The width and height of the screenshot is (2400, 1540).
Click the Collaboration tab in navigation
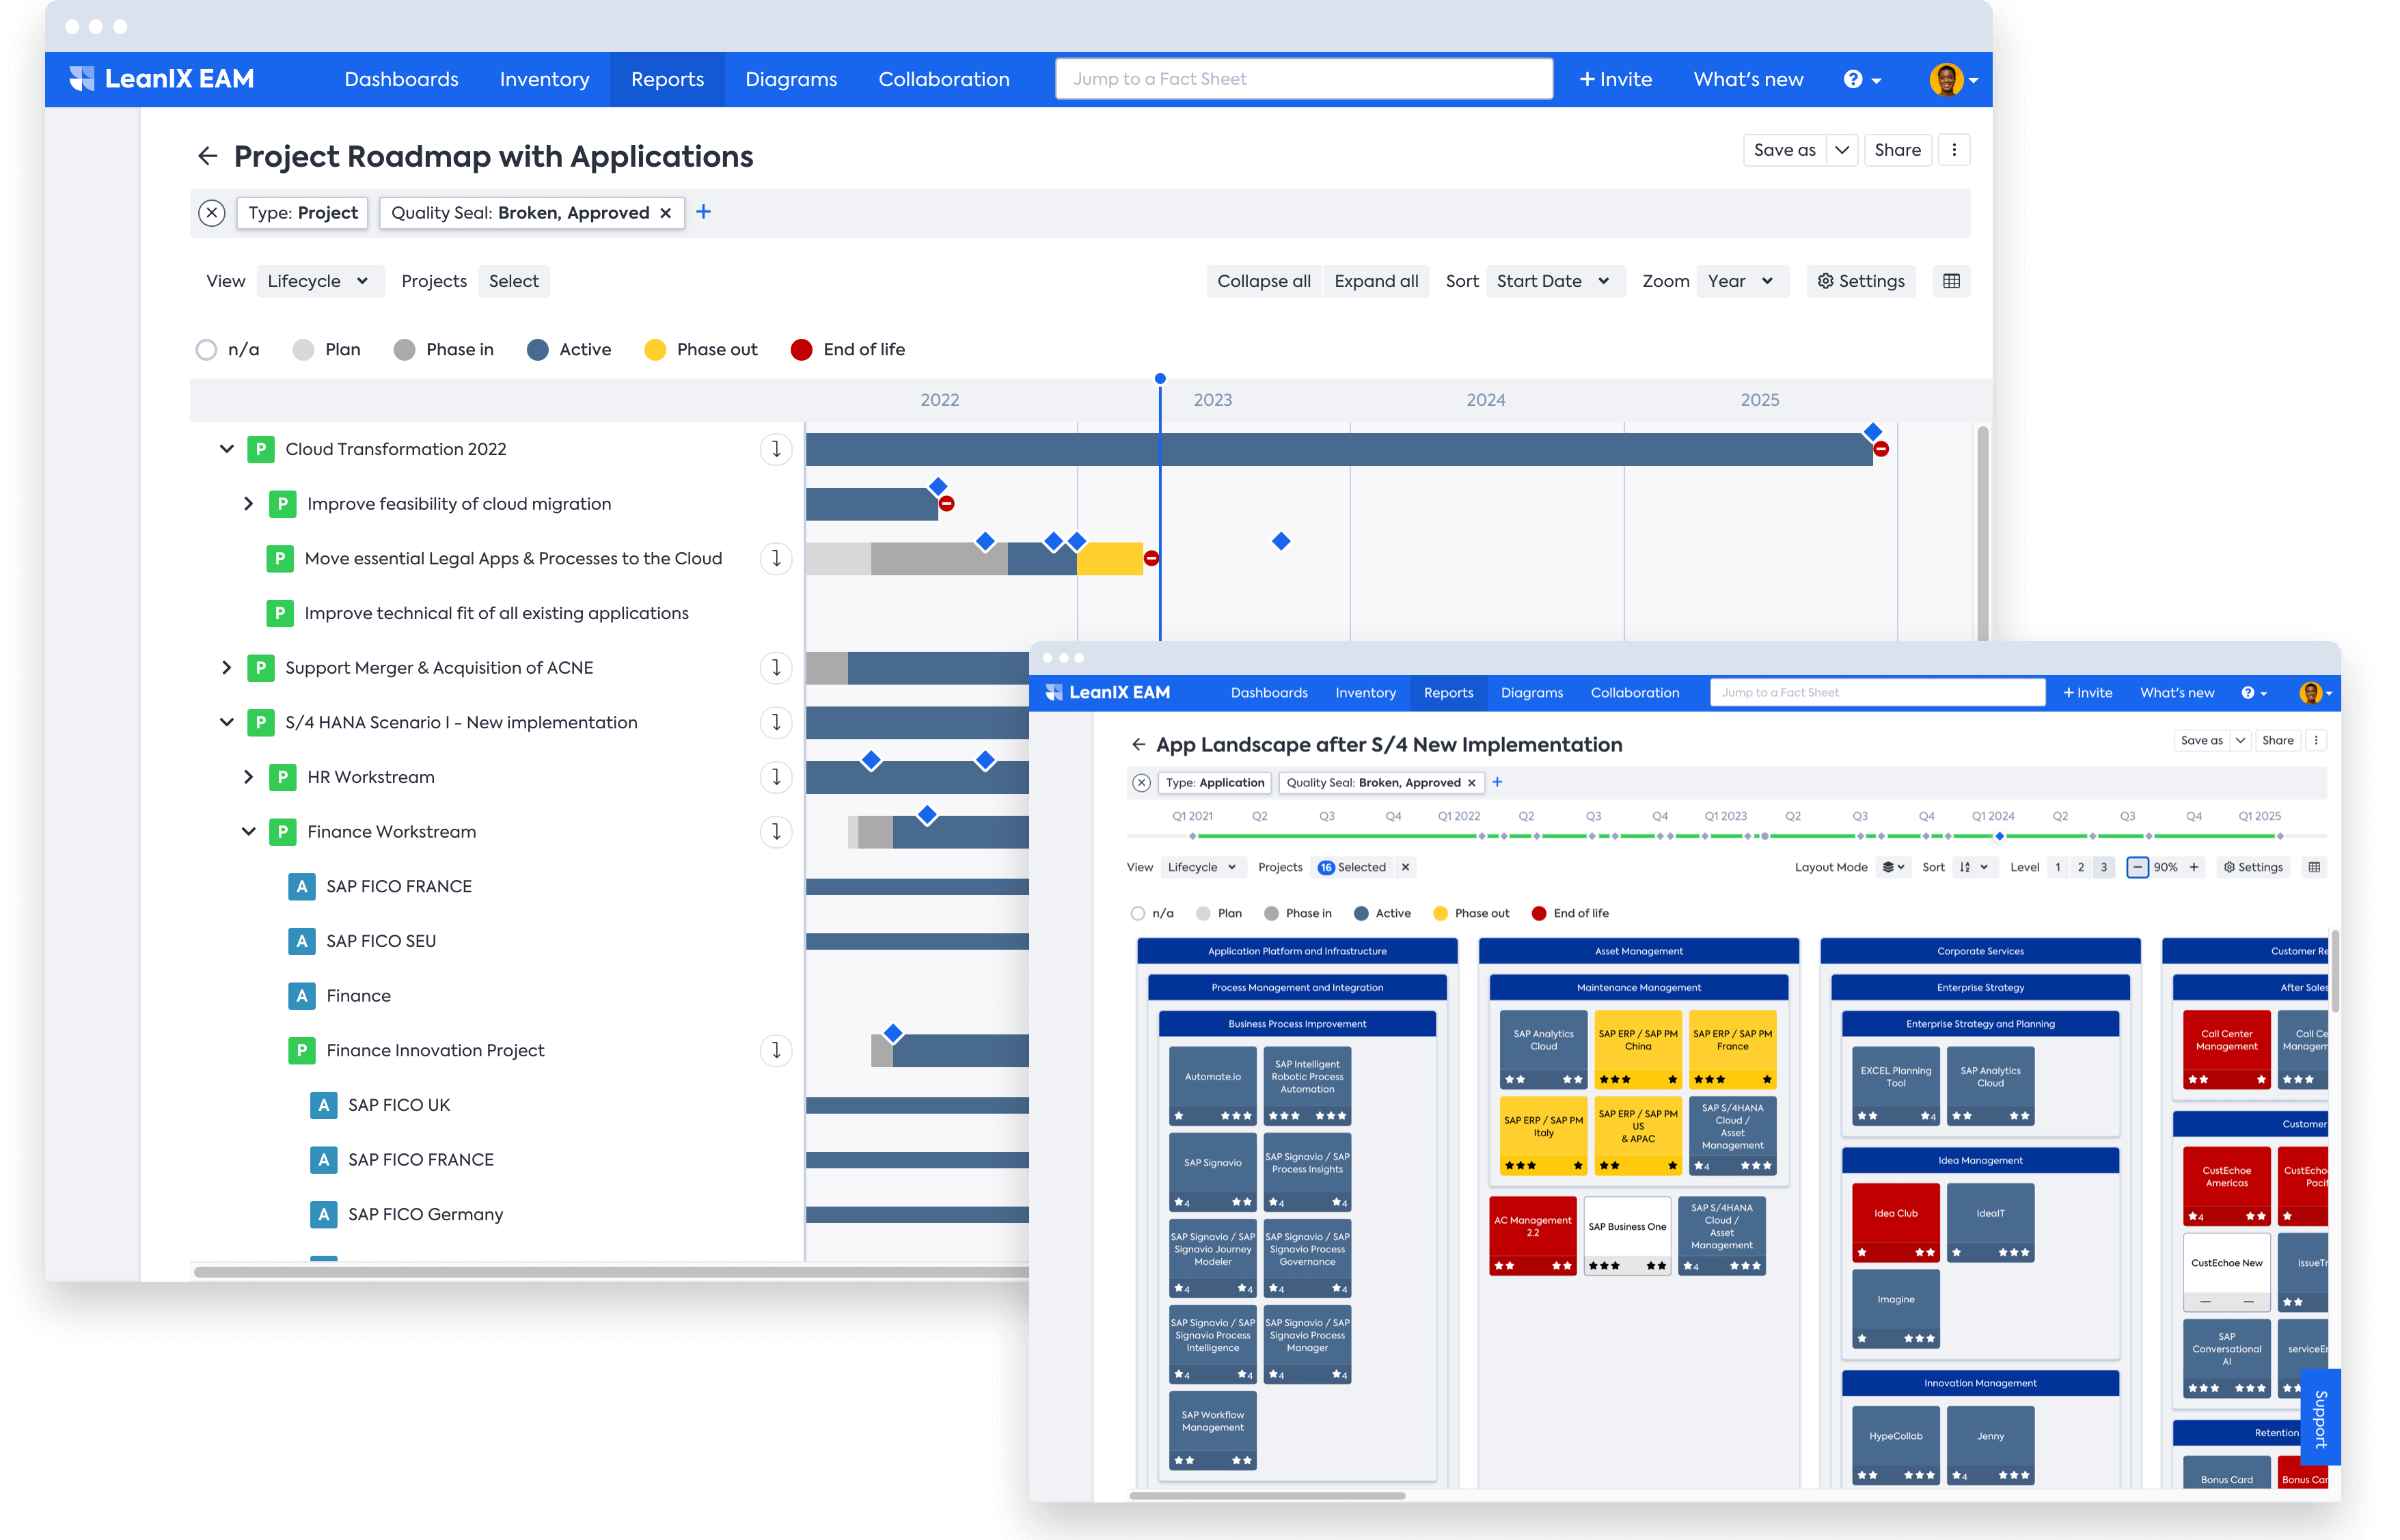coord(943,77)
